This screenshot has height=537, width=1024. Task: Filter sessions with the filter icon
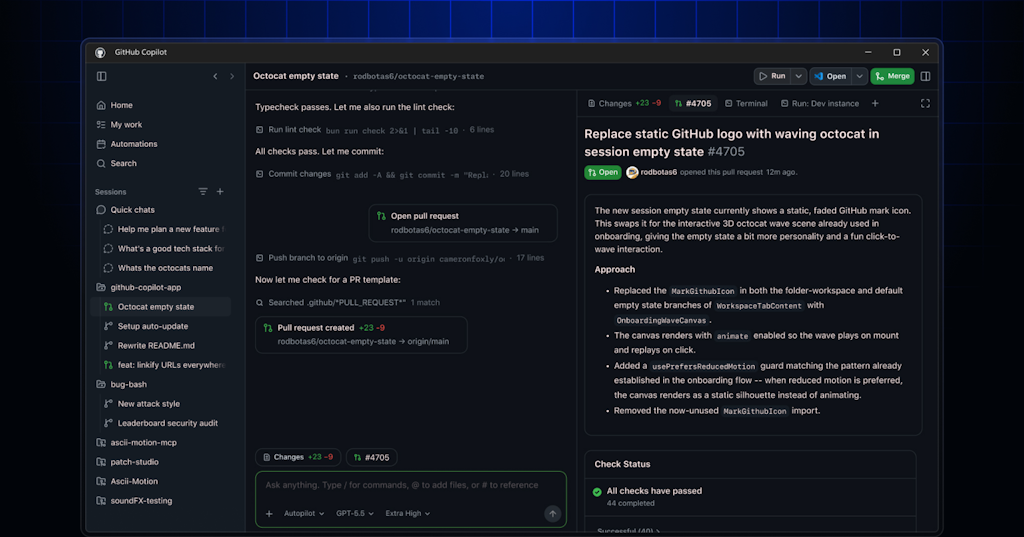203,191
